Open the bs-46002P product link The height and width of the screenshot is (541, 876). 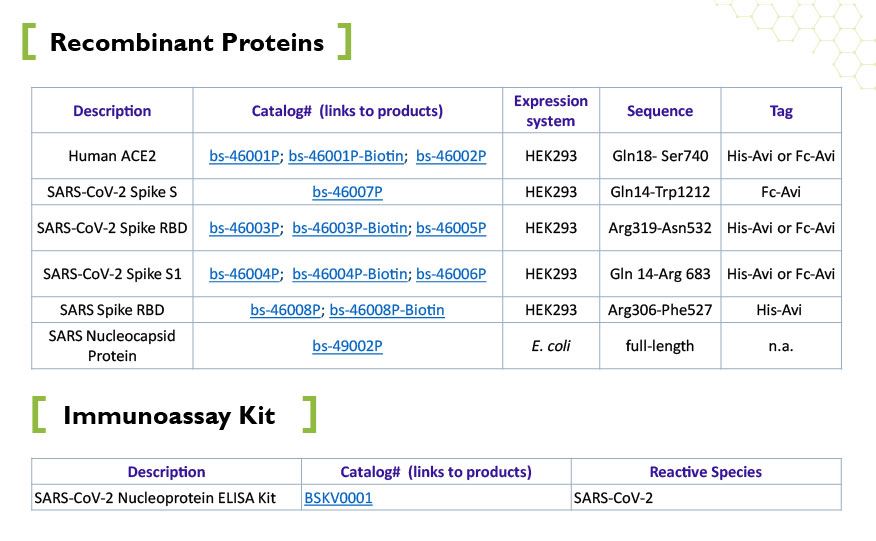(x=451, y=156)
